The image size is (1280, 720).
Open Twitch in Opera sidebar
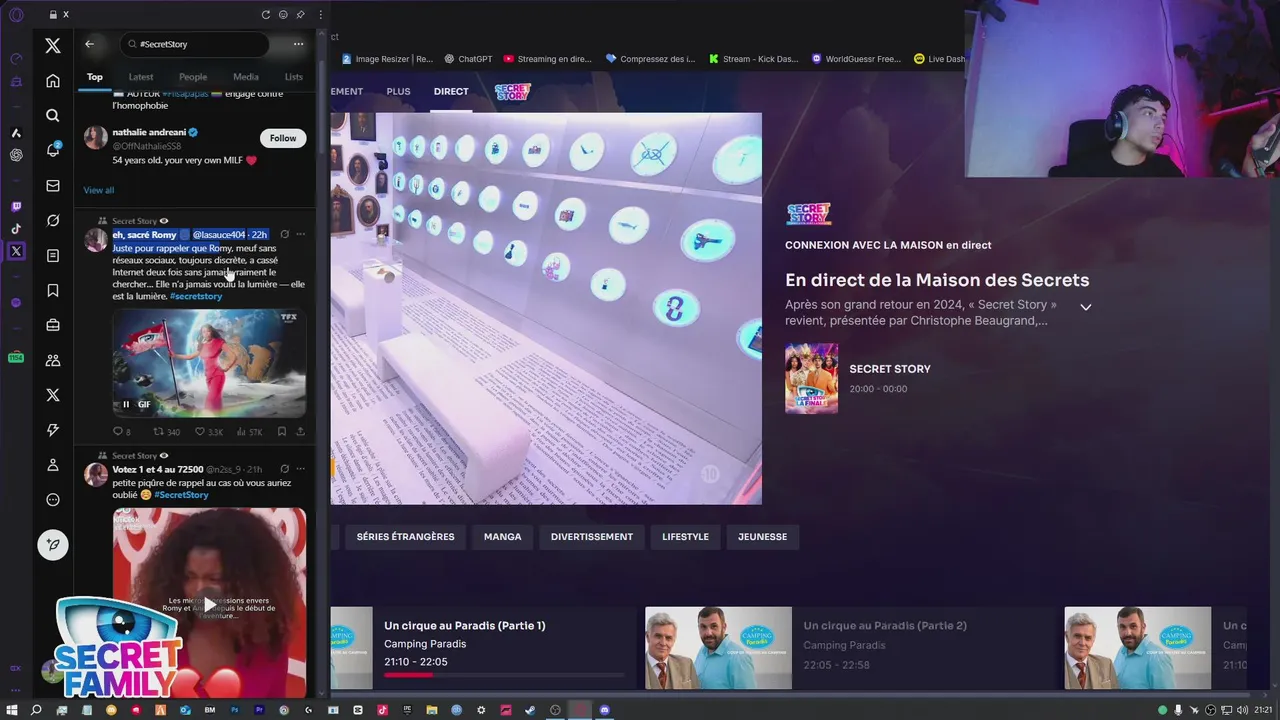(16, 207)
